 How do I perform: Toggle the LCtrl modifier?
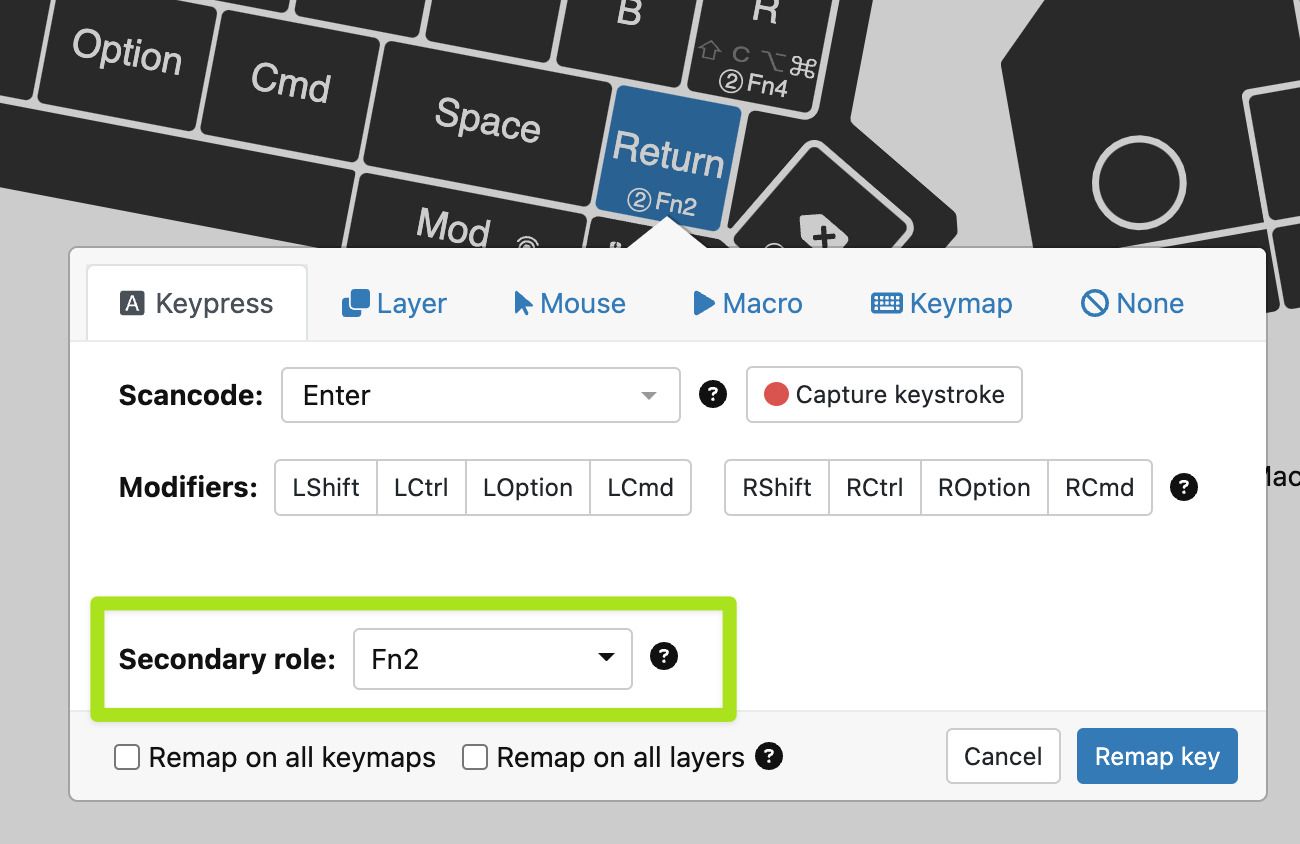(421, 487)
